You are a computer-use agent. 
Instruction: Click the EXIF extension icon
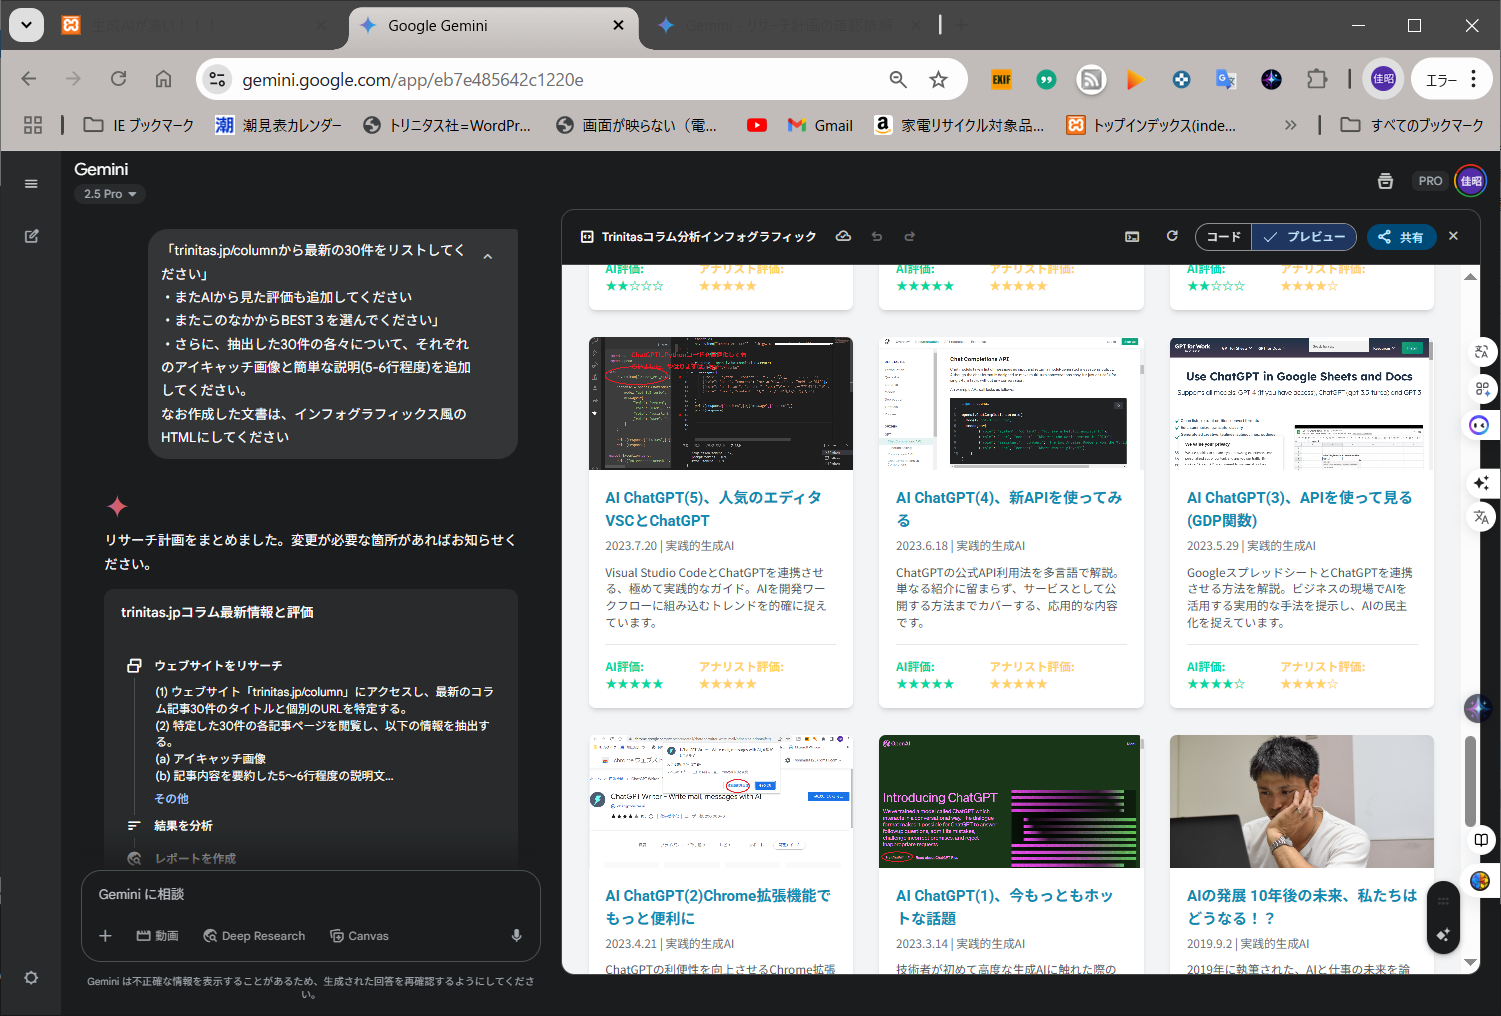[x=1001, y=79]
